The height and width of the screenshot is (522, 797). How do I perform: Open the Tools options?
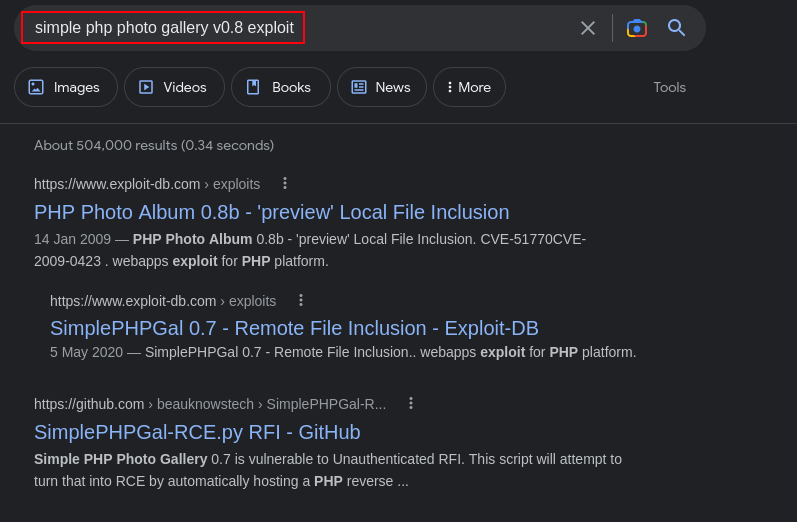click(669, 87)
